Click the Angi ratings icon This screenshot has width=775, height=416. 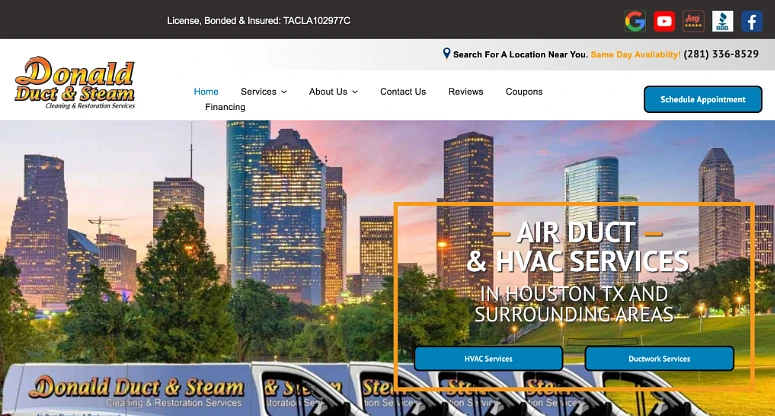click(693, 21)
